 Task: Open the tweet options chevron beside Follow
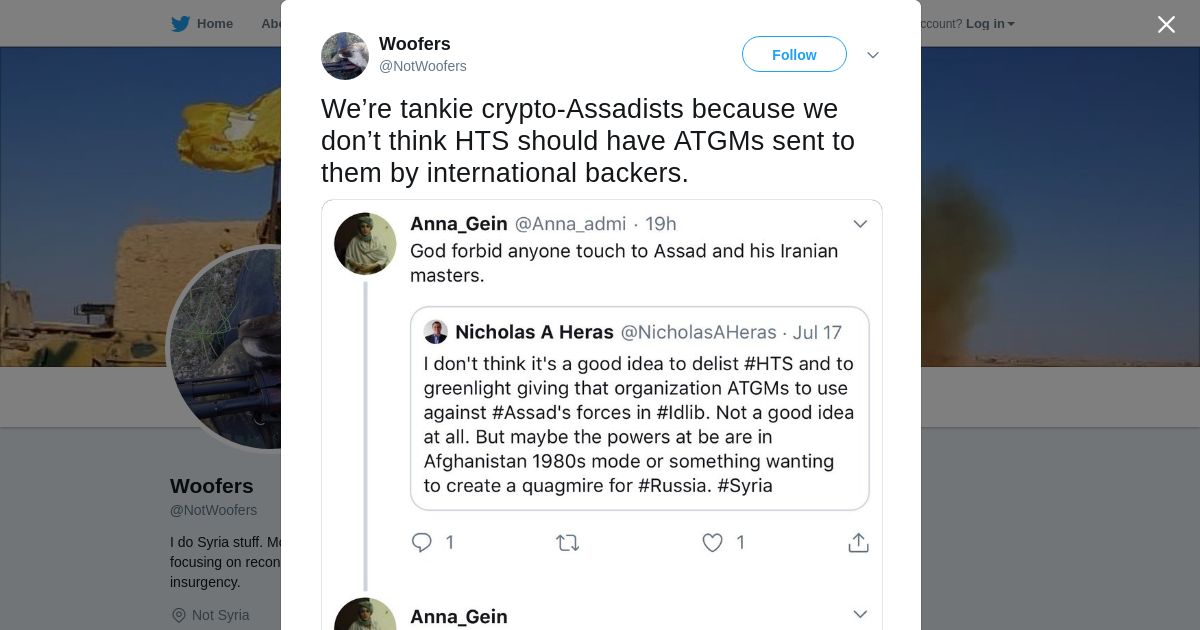click(872, 55)
